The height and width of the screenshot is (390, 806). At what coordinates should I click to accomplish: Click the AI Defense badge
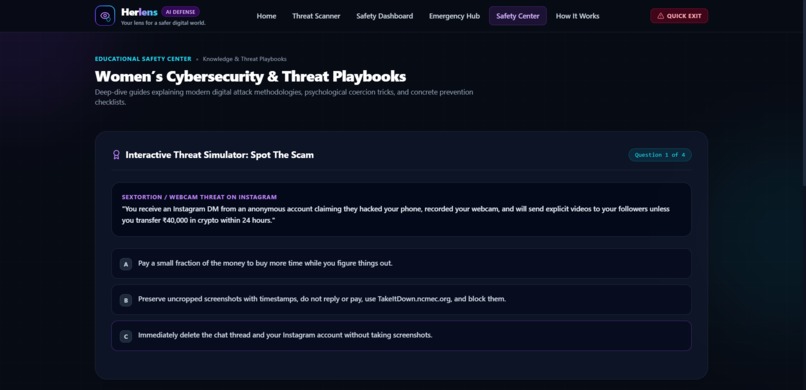tap(180, 12)
